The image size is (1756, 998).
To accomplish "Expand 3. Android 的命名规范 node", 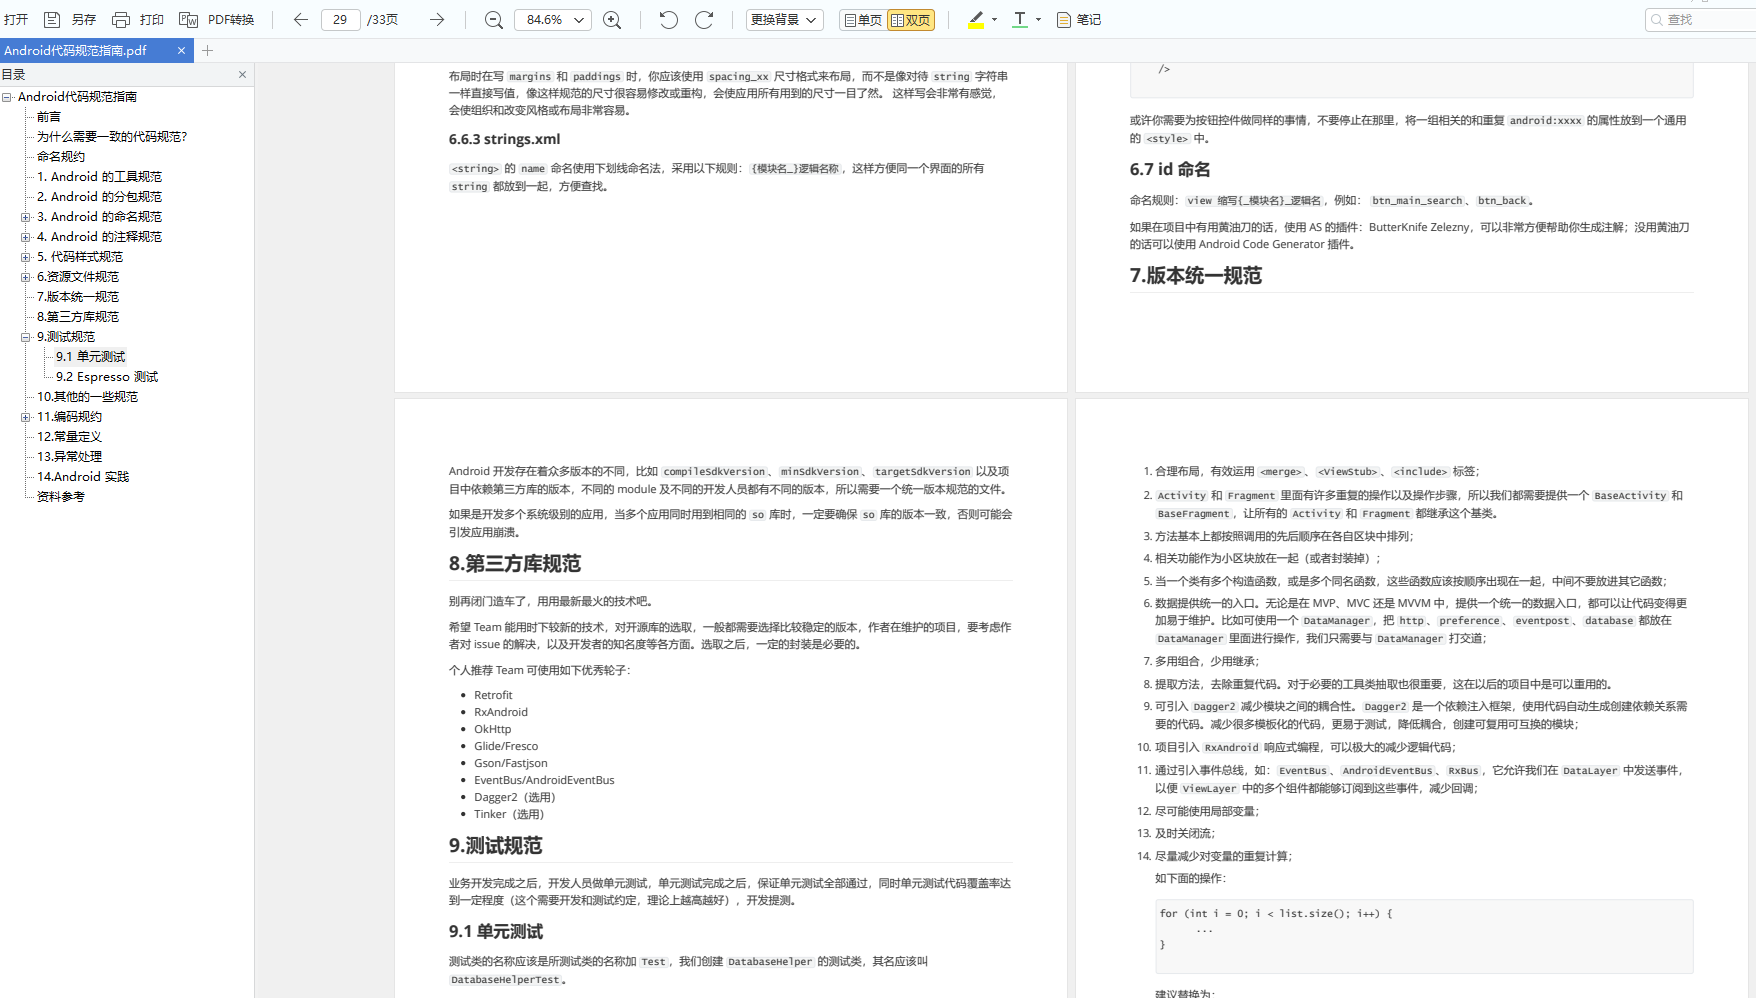I will (x=26, y=217).
